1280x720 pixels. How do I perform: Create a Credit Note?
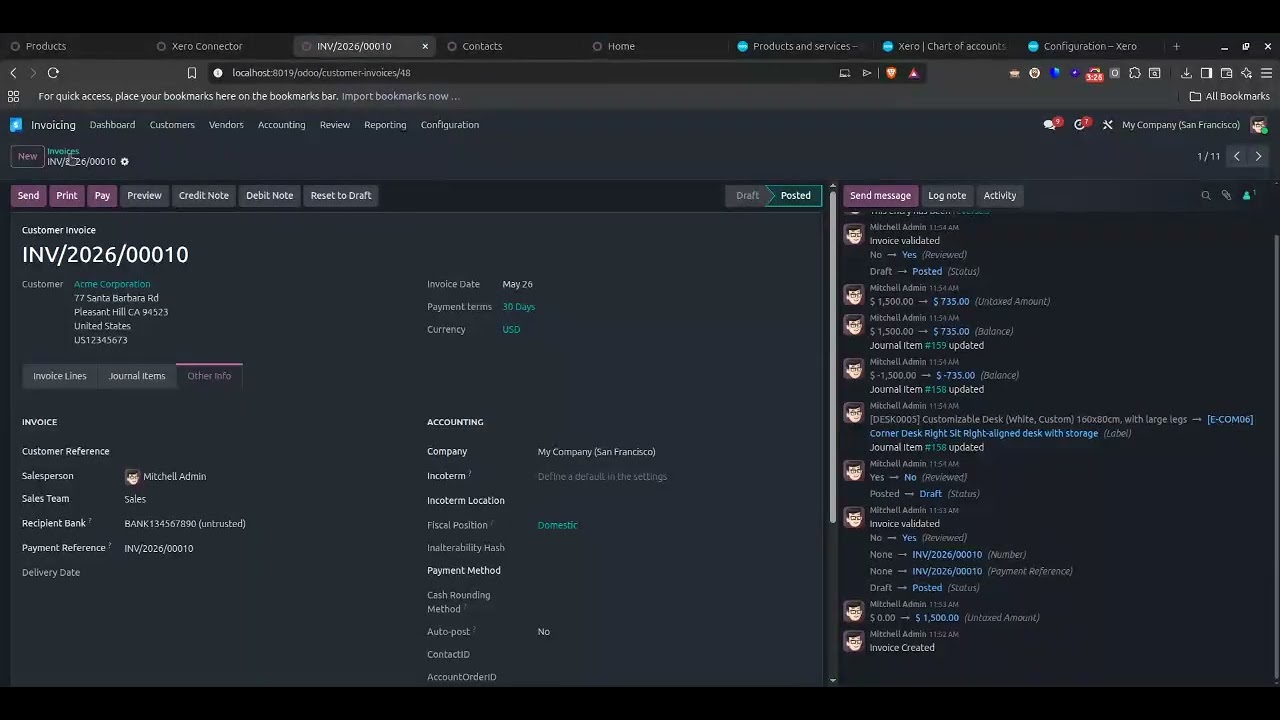(x=204, y=196)
